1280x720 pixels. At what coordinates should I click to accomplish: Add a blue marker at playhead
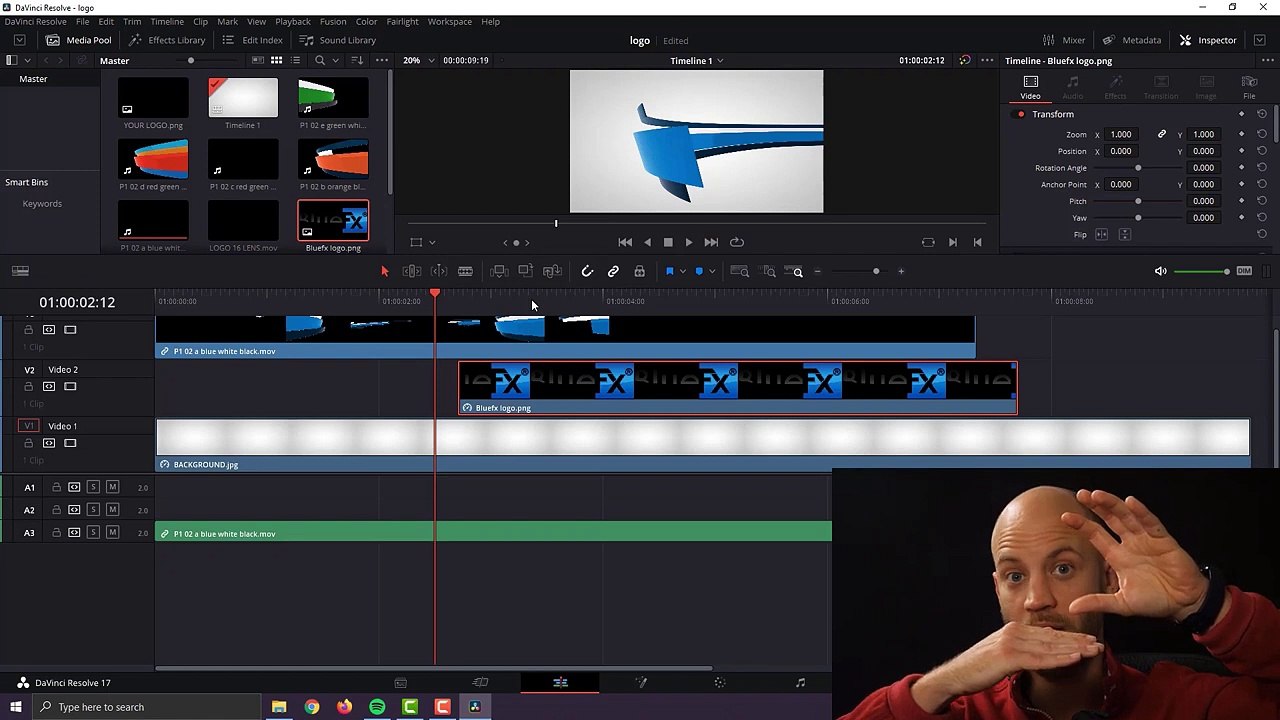tap(698, 271)
